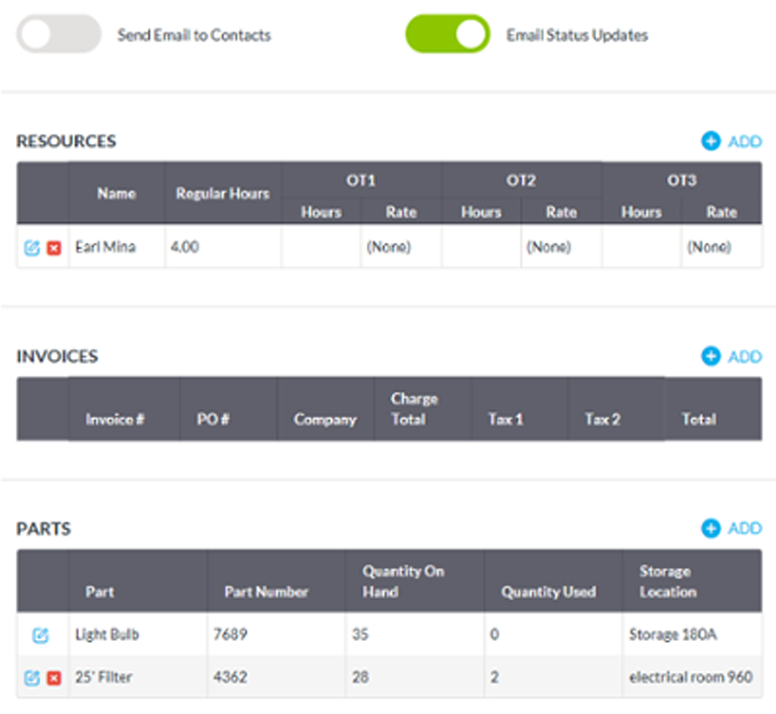Delete the Earl Mina resource row
Viewport: 776px width, 714px height.
point(54,248)
